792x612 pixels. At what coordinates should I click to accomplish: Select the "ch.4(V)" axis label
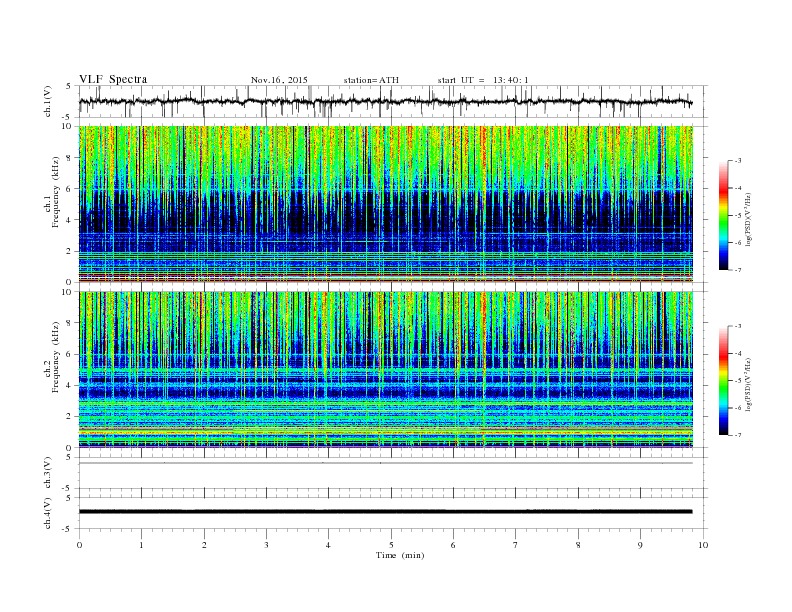point(48,516)
